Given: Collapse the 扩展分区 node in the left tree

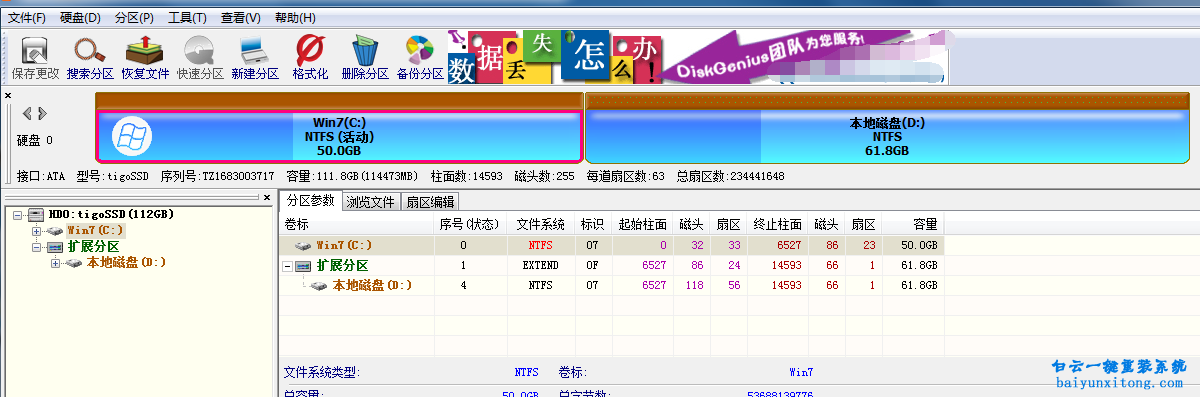Looking at the screenshot, I should pyautogui.click(x=37, y=247).
